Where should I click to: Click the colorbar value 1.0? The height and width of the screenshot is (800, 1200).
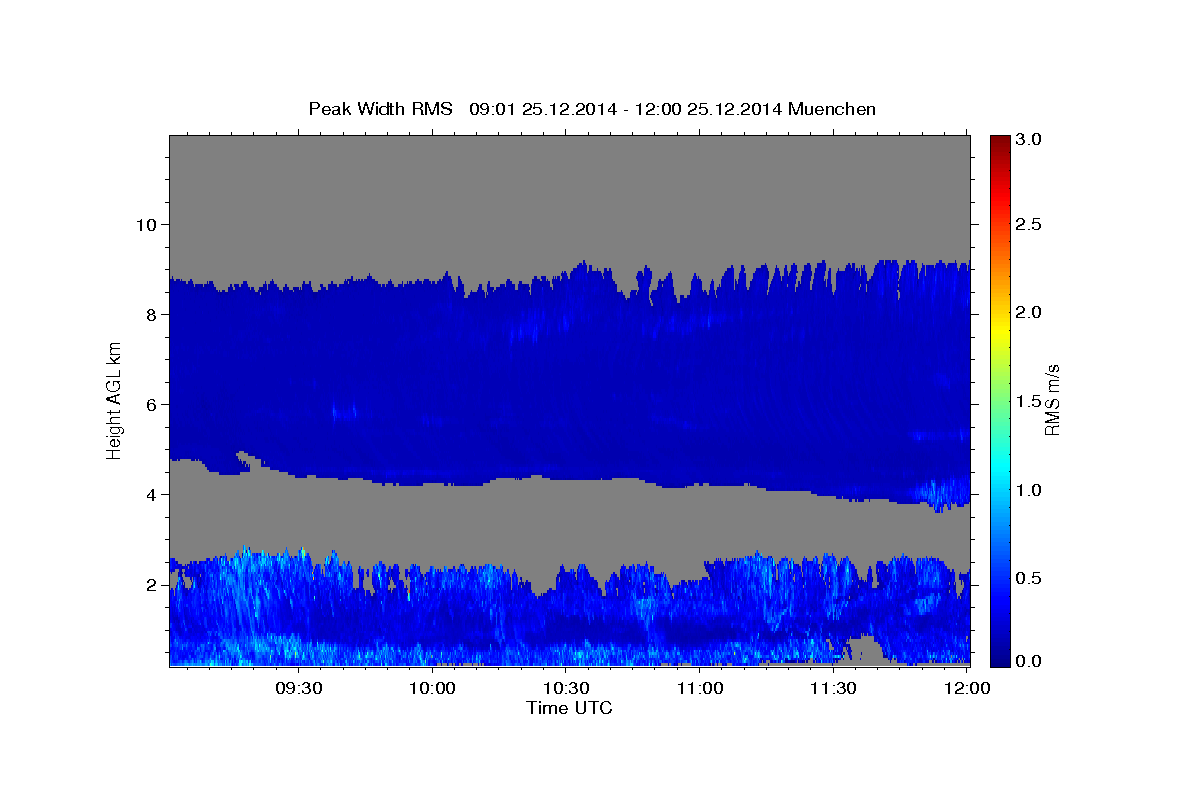pyautogui.click(x=1030, y=490)
